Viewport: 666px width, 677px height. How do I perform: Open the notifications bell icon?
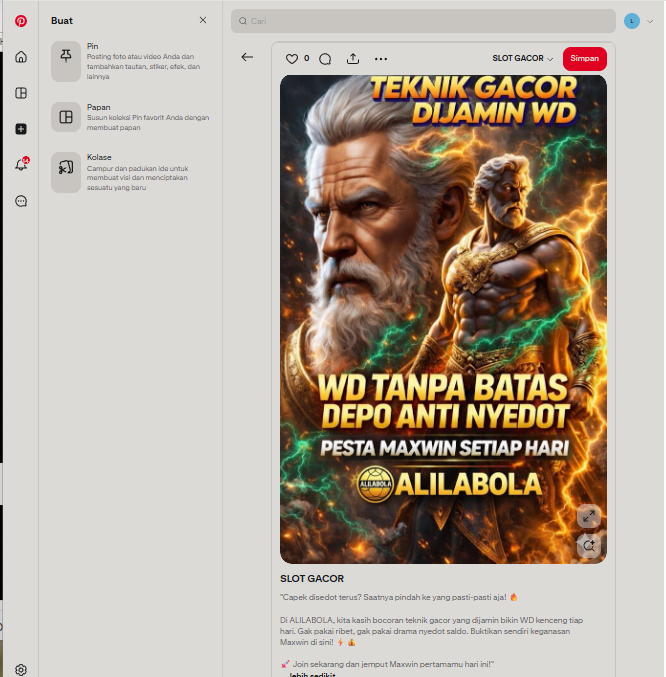21,165
